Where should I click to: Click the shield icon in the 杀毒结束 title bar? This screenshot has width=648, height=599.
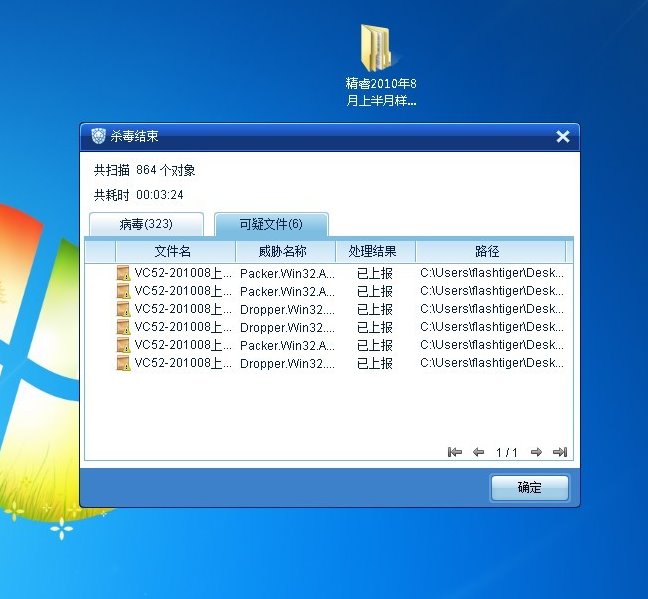(x=98, y=136)
